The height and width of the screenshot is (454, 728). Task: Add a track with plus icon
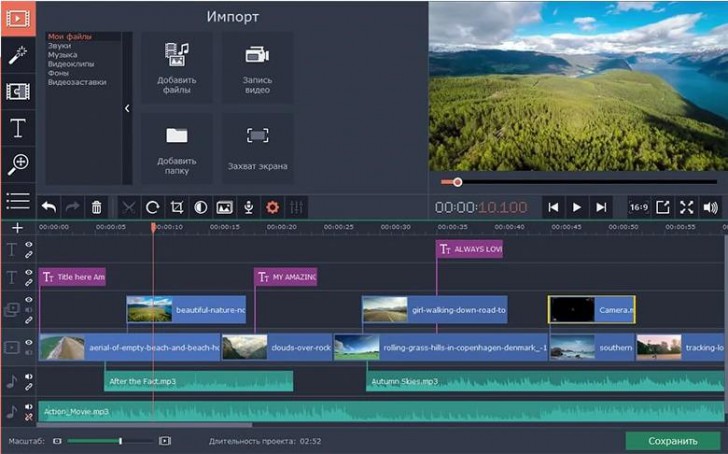pyautogui.click(x=18, y=227)
